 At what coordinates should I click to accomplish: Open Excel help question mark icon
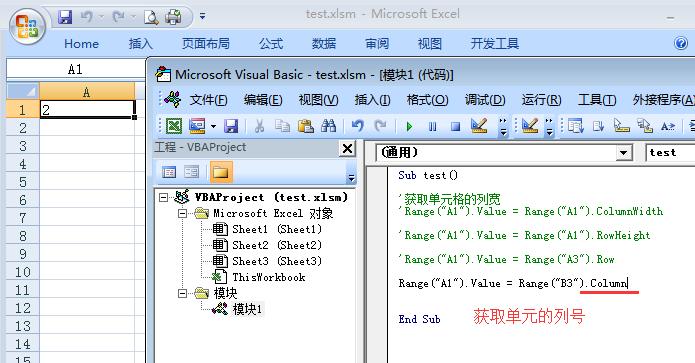pyautogui.click(x=681, y=43)
